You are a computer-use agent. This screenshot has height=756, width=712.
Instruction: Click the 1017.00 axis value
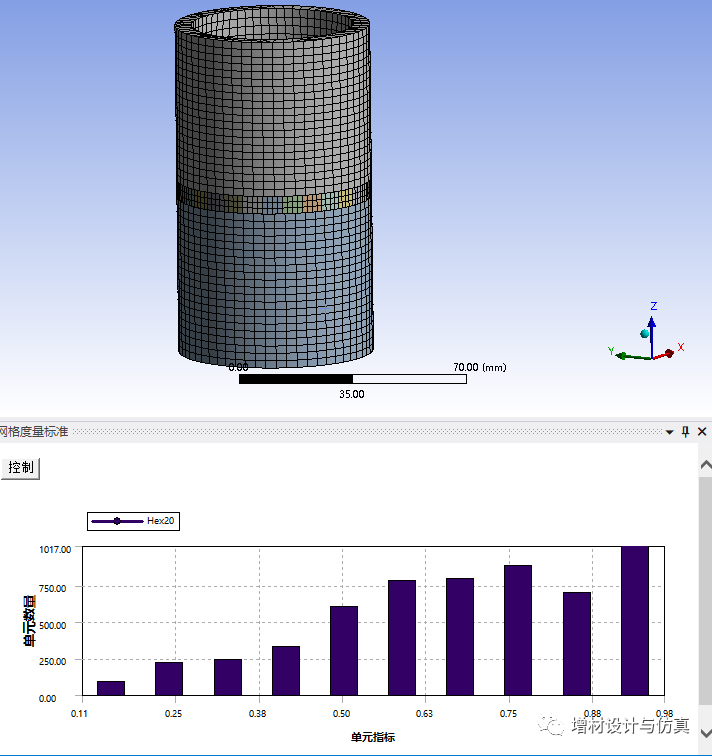(55, 550)
